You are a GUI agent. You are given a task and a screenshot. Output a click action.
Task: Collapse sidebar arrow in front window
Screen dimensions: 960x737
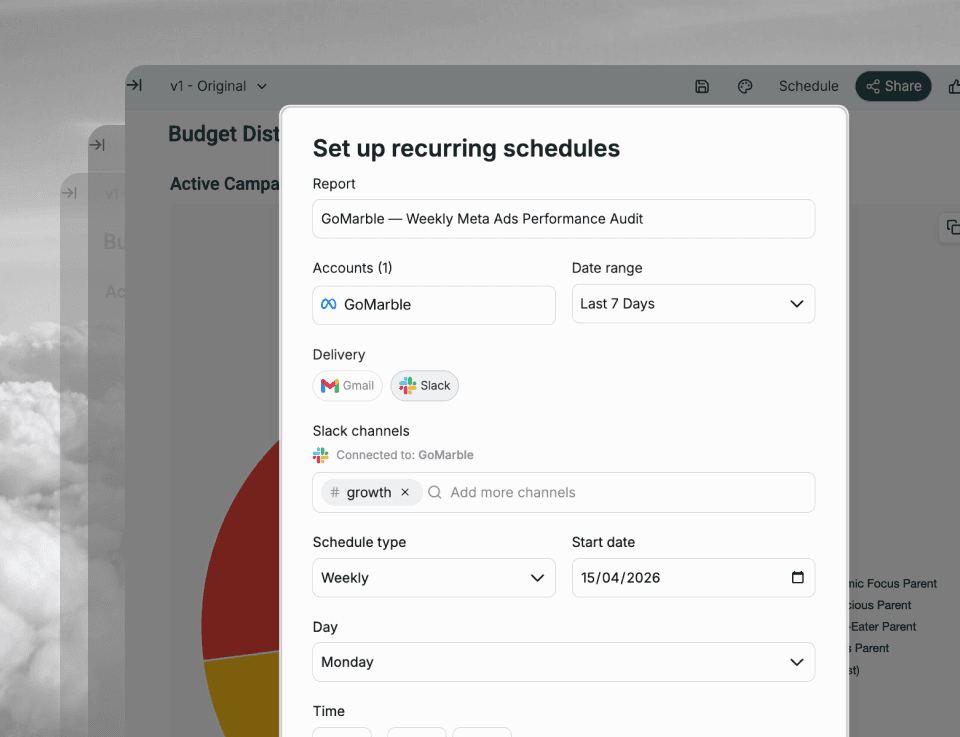[x=134, y=85]
